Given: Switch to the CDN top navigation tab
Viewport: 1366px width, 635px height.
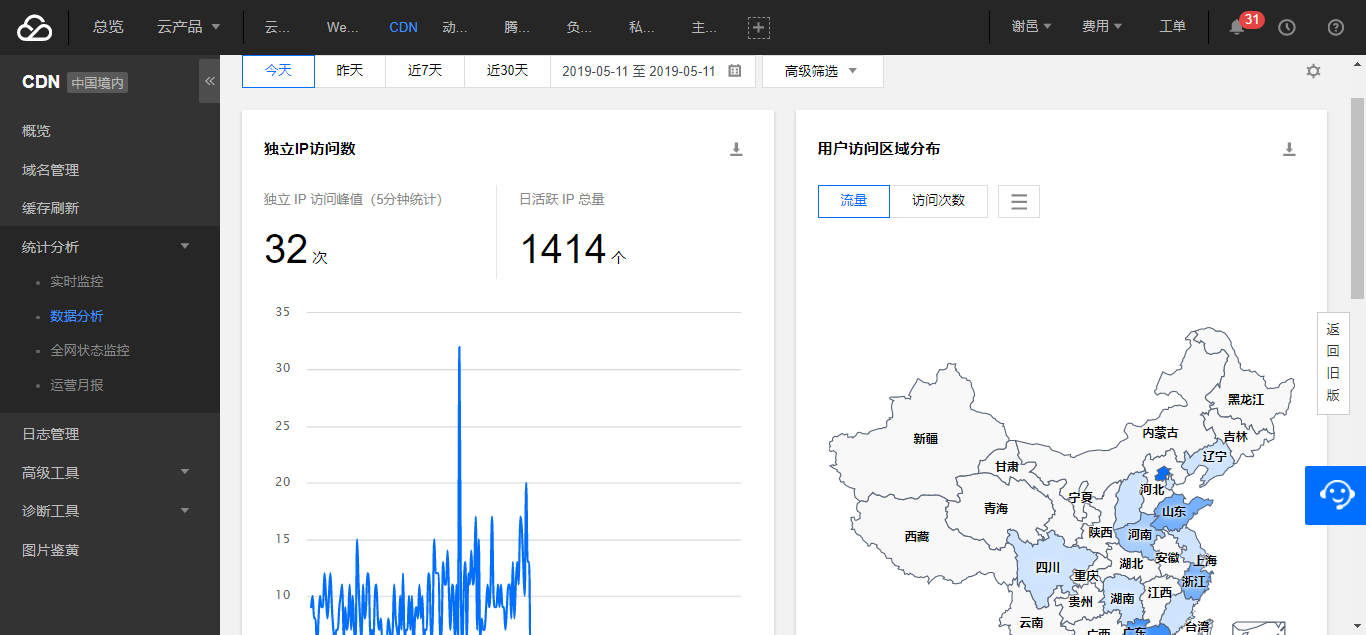Looking at the screenshot, I should [404, 27].
